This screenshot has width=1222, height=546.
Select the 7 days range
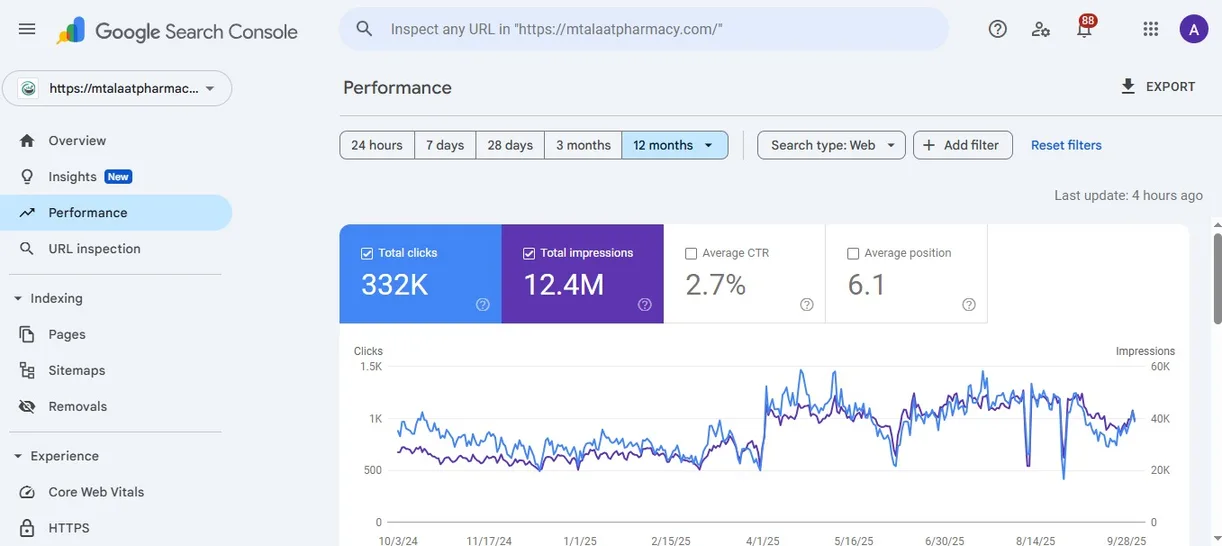(x=445, y=145)
